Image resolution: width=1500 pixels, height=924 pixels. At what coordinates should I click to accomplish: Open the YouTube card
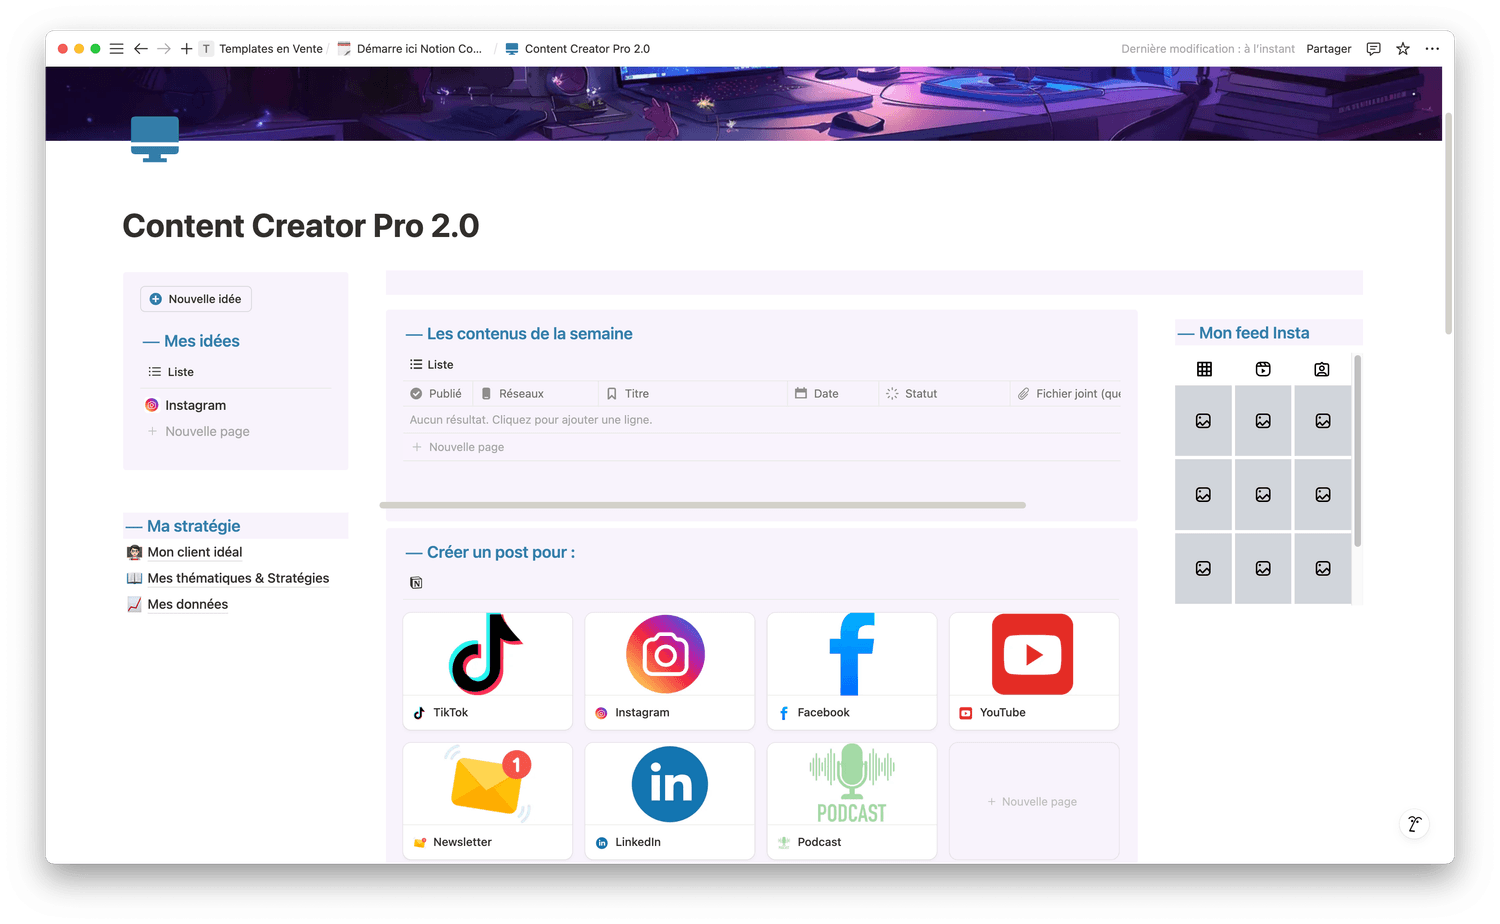1034,671
